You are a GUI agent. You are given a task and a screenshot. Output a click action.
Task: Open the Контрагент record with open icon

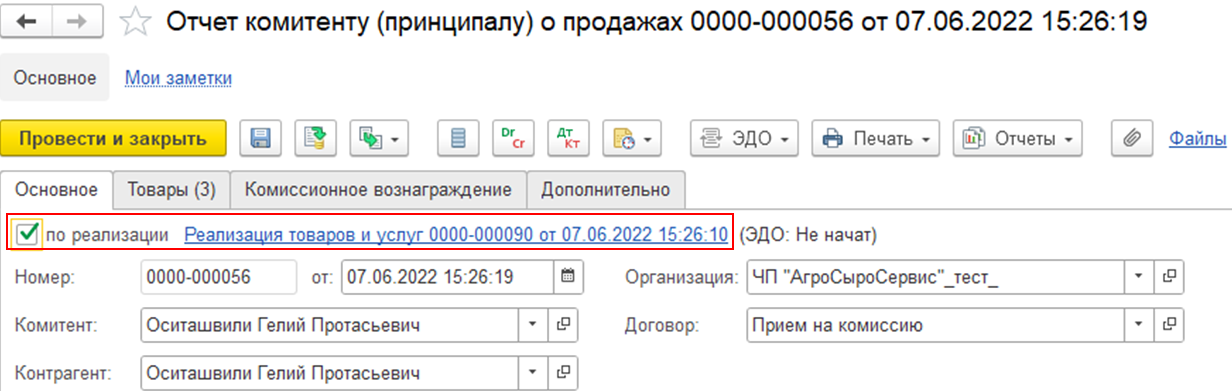coord(563,374)
